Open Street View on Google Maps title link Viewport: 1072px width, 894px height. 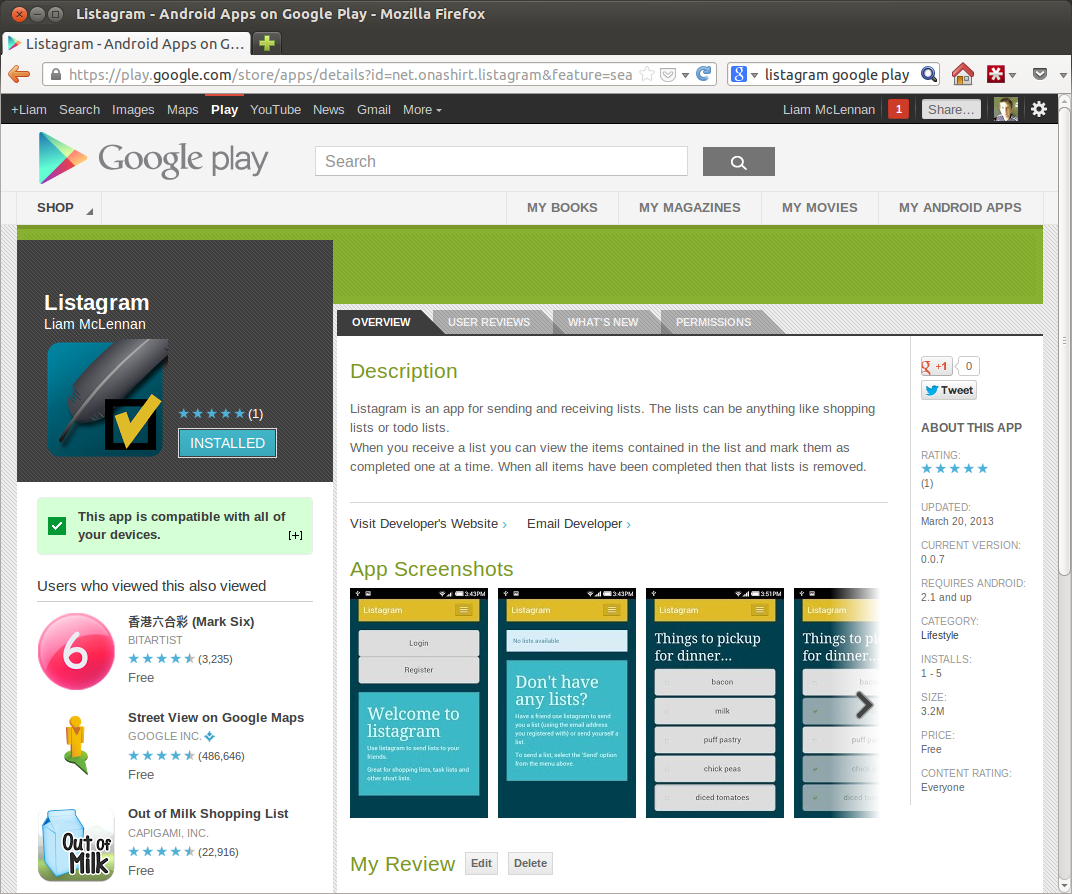click(x=216, y=718)
